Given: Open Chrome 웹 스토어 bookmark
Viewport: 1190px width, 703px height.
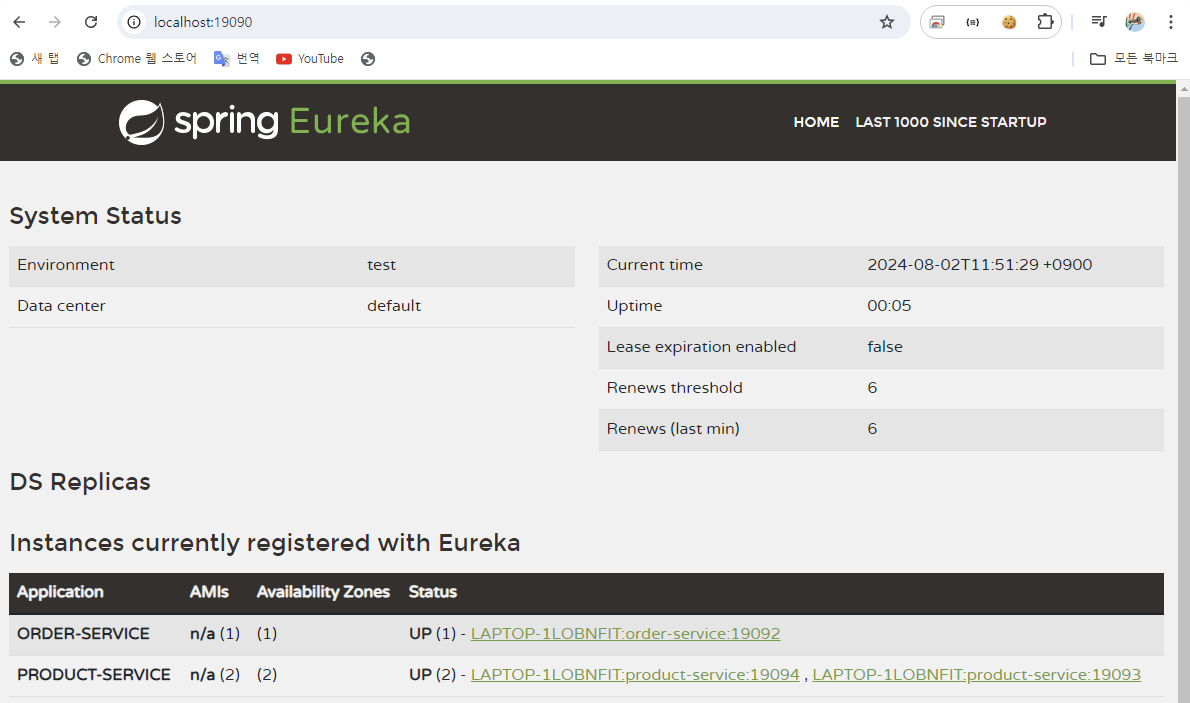Looking at the screenshot, I should (137, 58).
